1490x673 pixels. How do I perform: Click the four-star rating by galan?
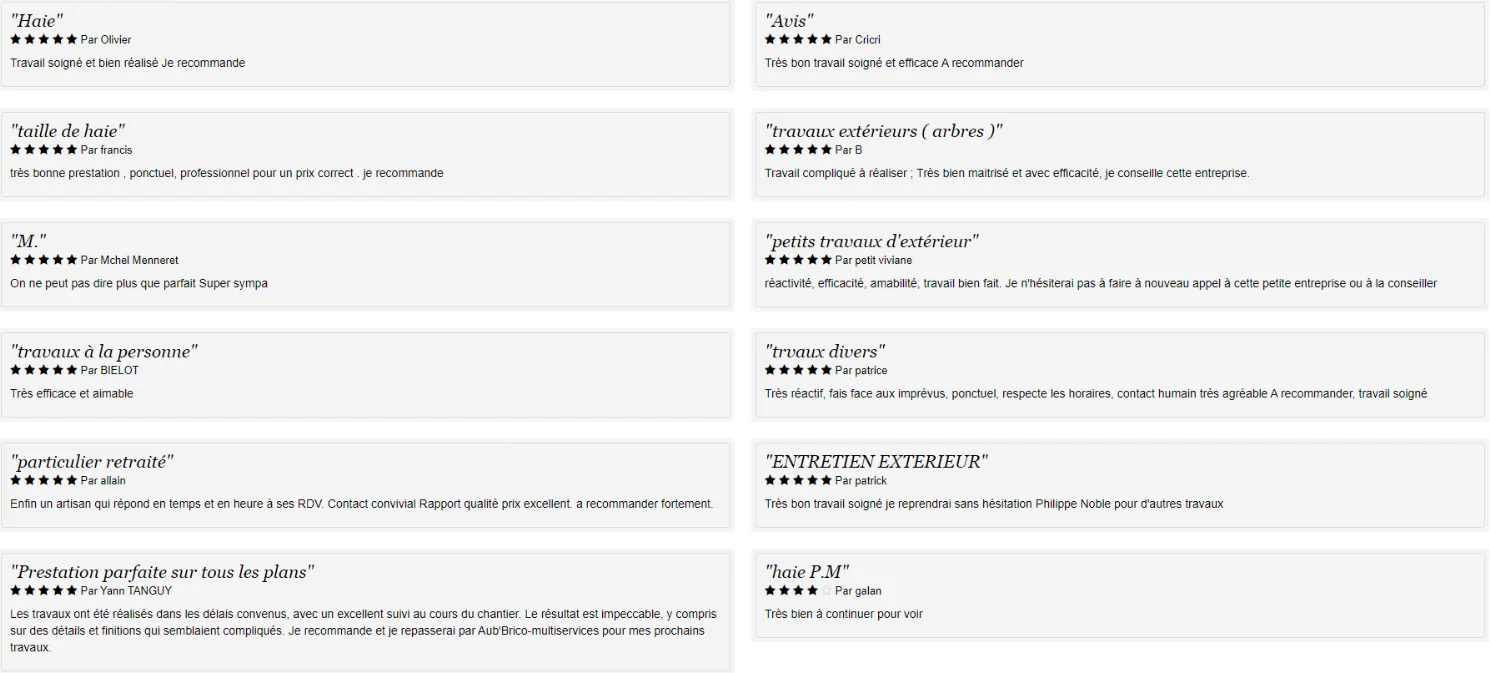(798, 591)
